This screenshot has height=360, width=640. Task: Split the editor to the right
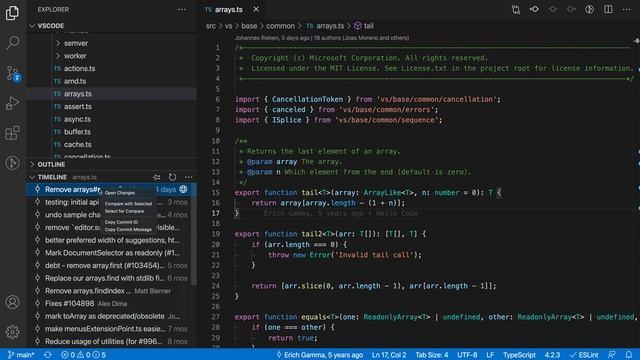[x=608, y=9]
